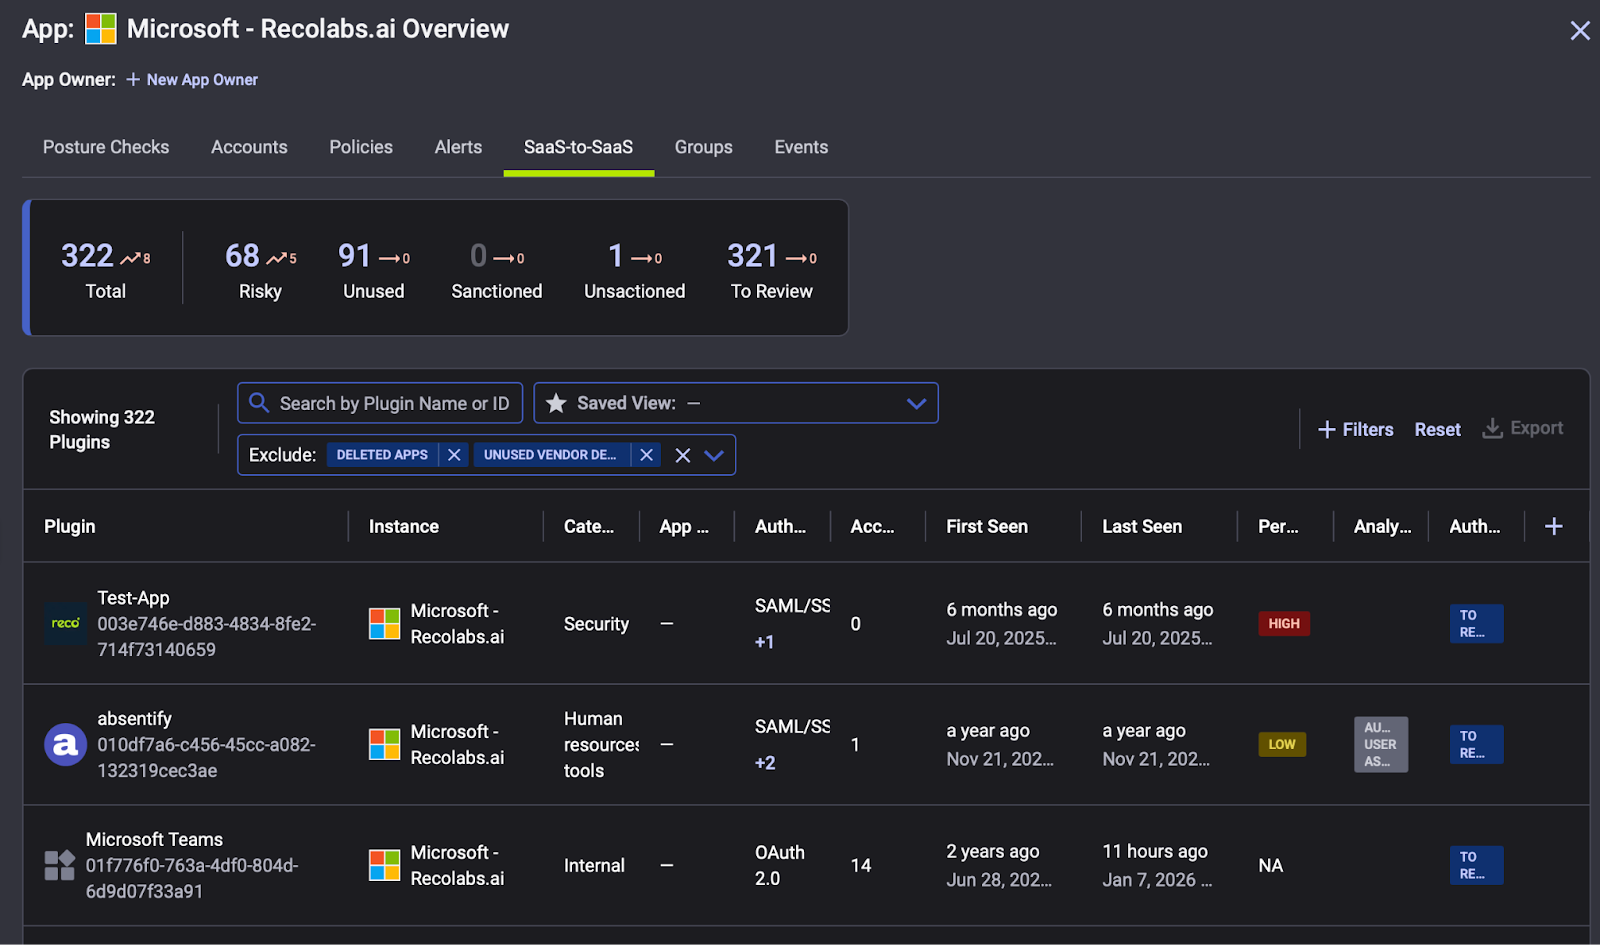
Task: Add Filters to the plugin list
Action: click(1356, 429)
